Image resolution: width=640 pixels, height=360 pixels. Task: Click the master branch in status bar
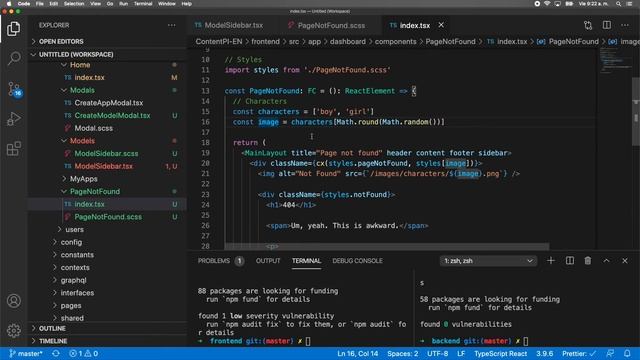pyautogui.click(x=26, y=353)
